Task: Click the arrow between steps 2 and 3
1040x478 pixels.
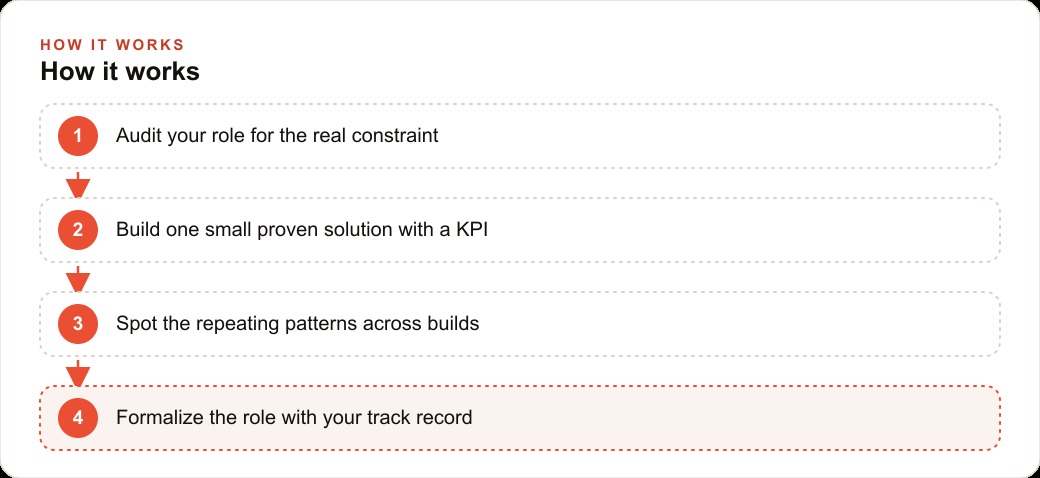Action: [78, 279]
